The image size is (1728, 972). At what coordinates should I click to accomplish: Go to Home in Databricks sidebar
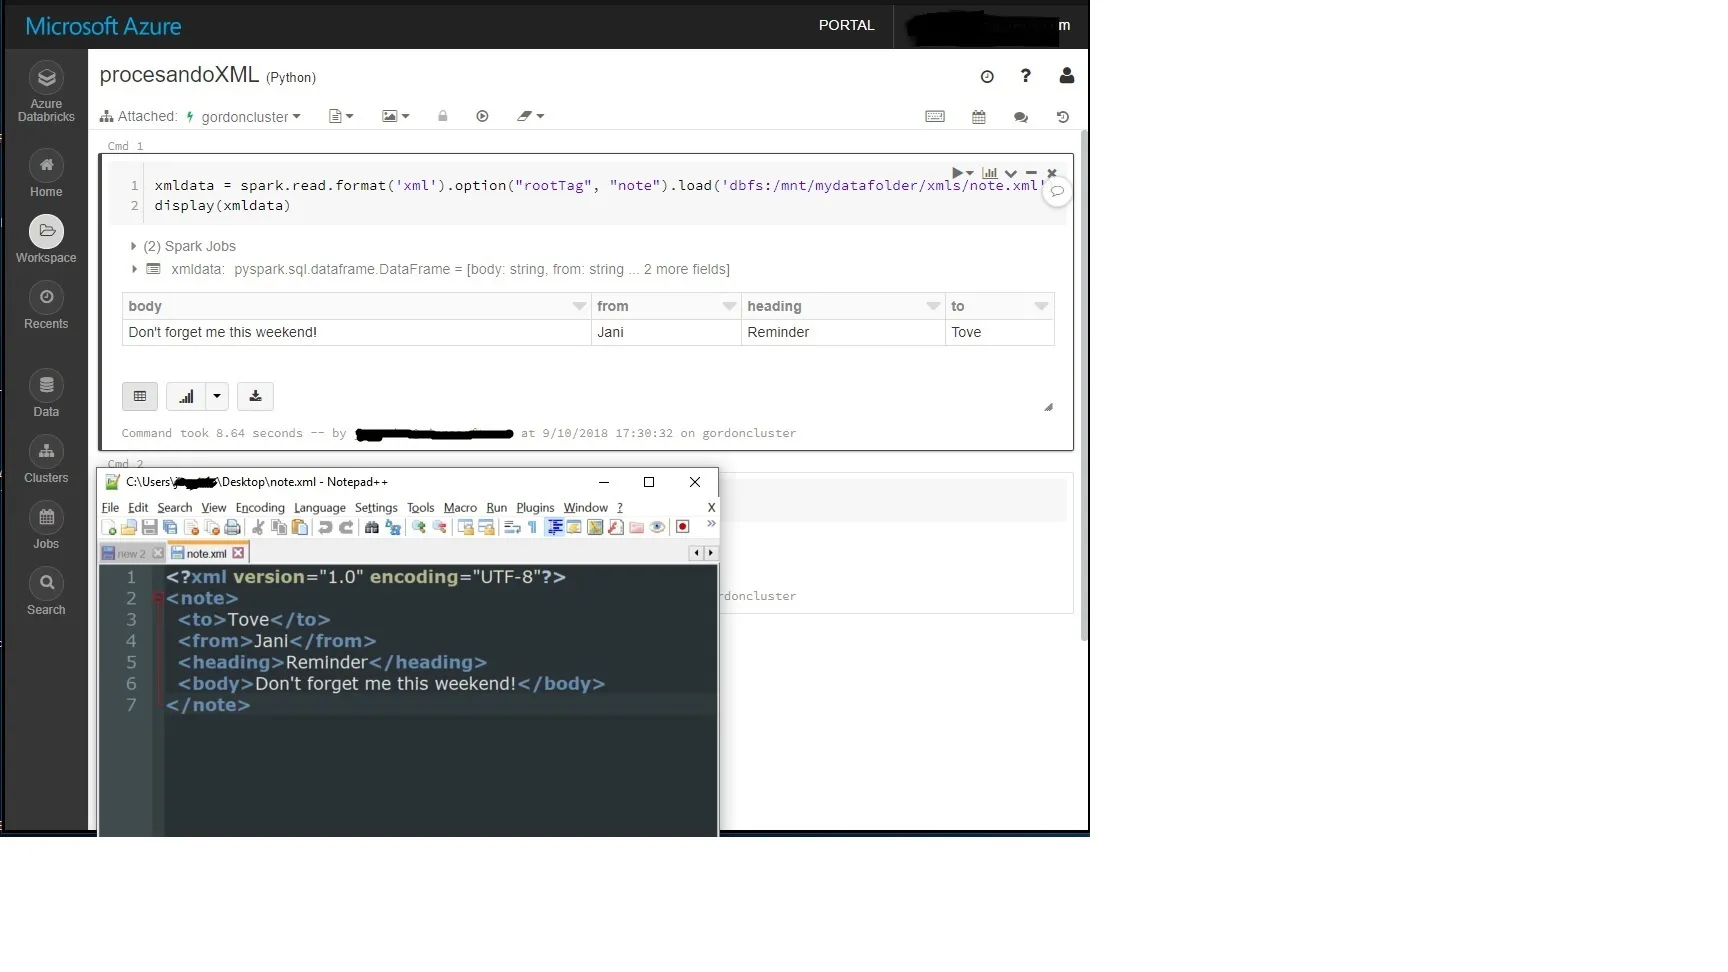coord(46,174)
